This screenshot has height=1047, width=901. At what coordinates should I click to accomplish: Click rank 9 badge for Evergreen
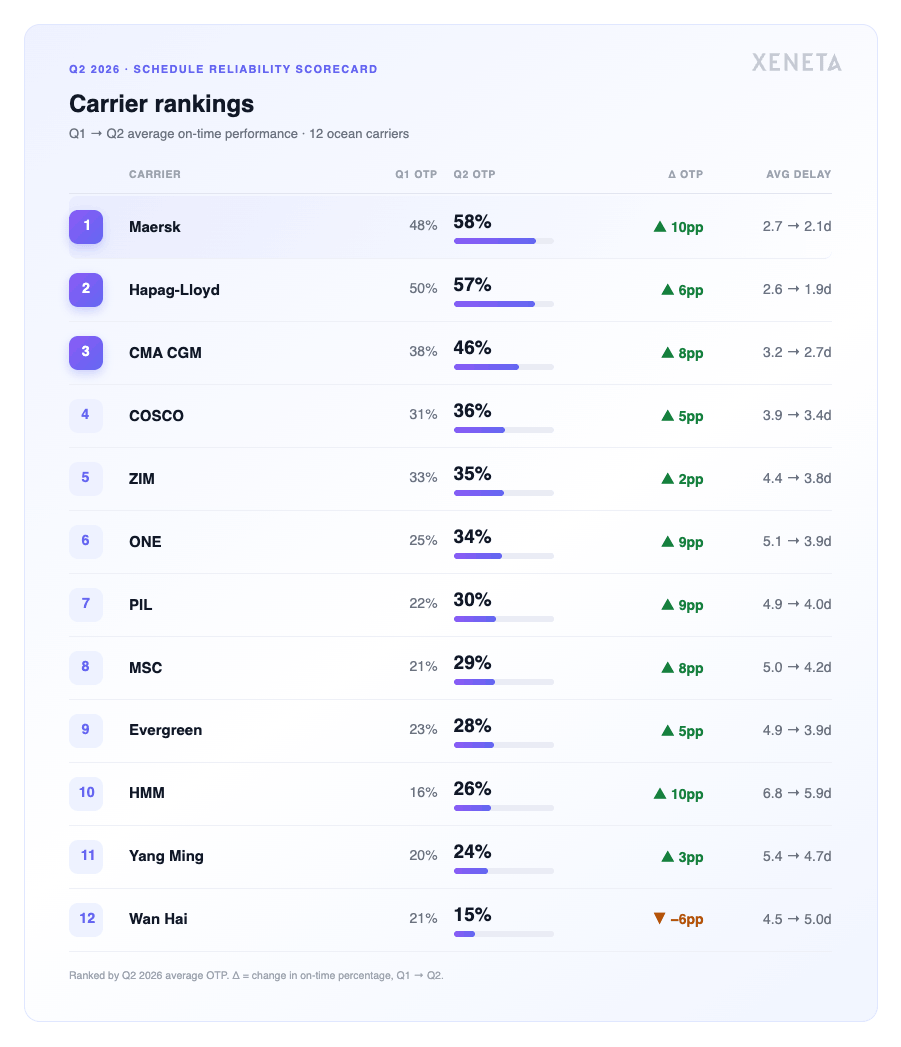[x=86, y=730]
